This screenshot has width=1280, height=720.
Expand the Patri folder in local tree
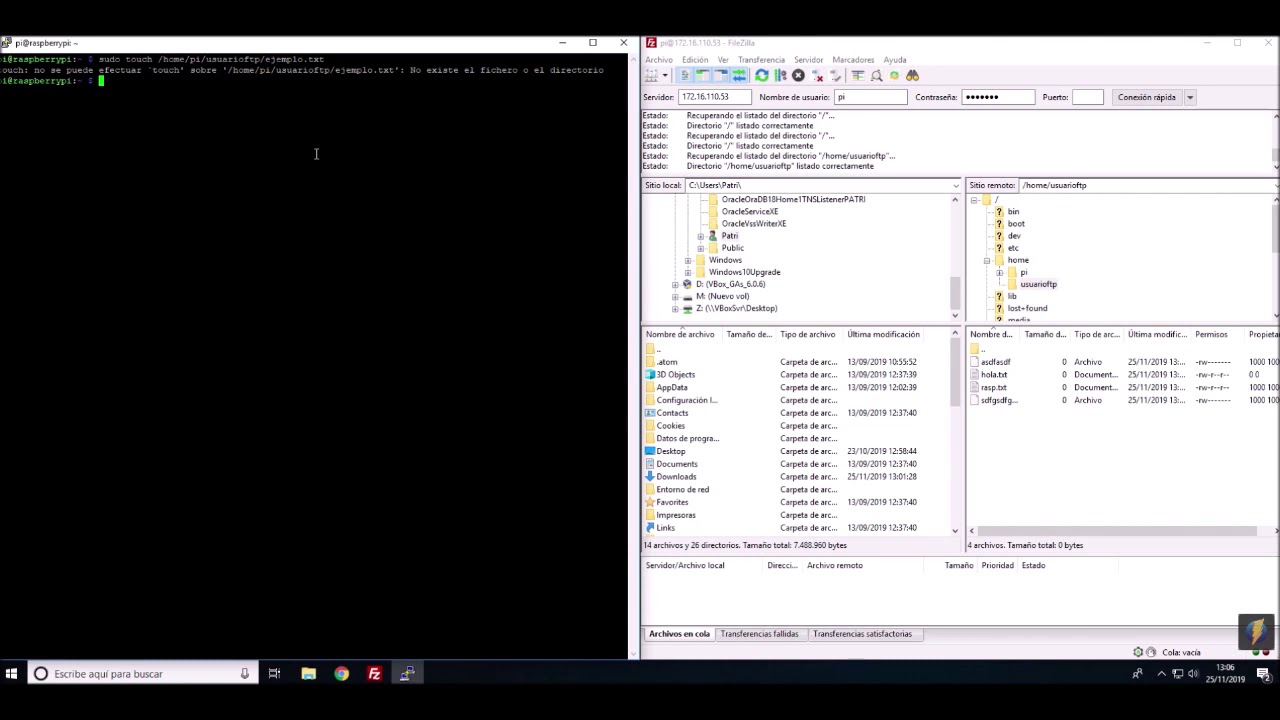click(700, 236)
